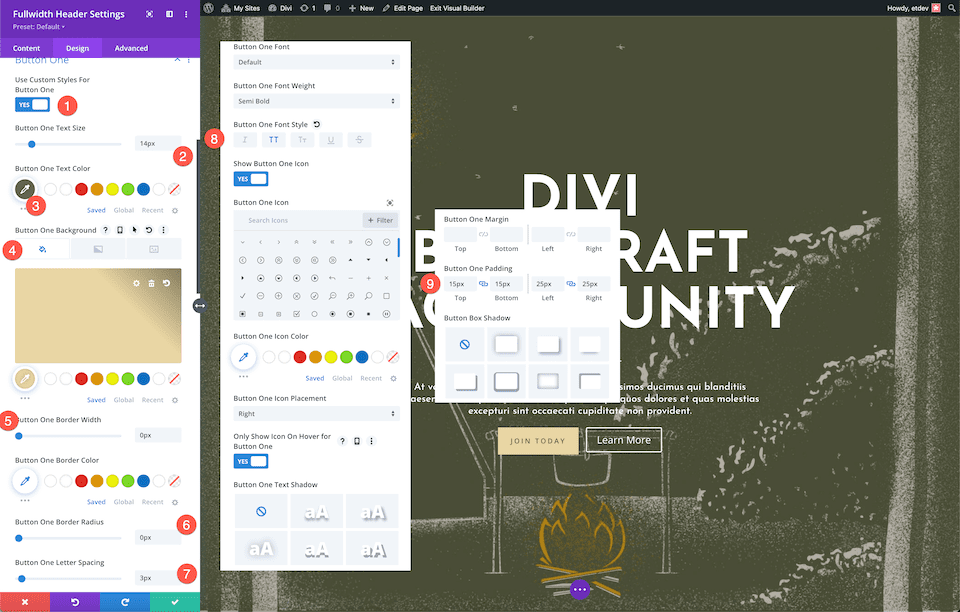Screen dimensions: 960x612
Task: Redo change in settings footer
Action: tap(125, 602)
